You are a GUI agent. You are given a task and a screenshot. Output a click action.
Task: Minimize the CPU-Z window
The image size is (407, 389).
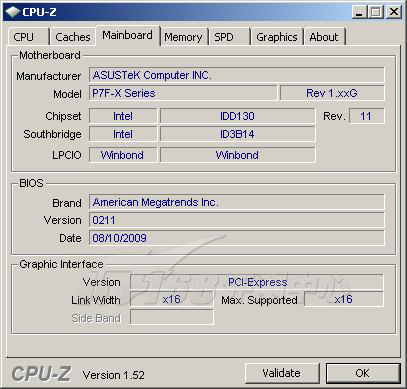(x=359, y=12)
